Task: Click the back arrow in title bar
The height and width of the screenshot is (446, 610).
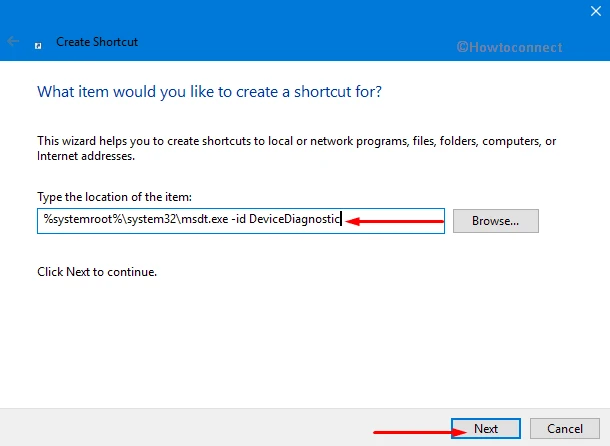Action: point(13,41)
